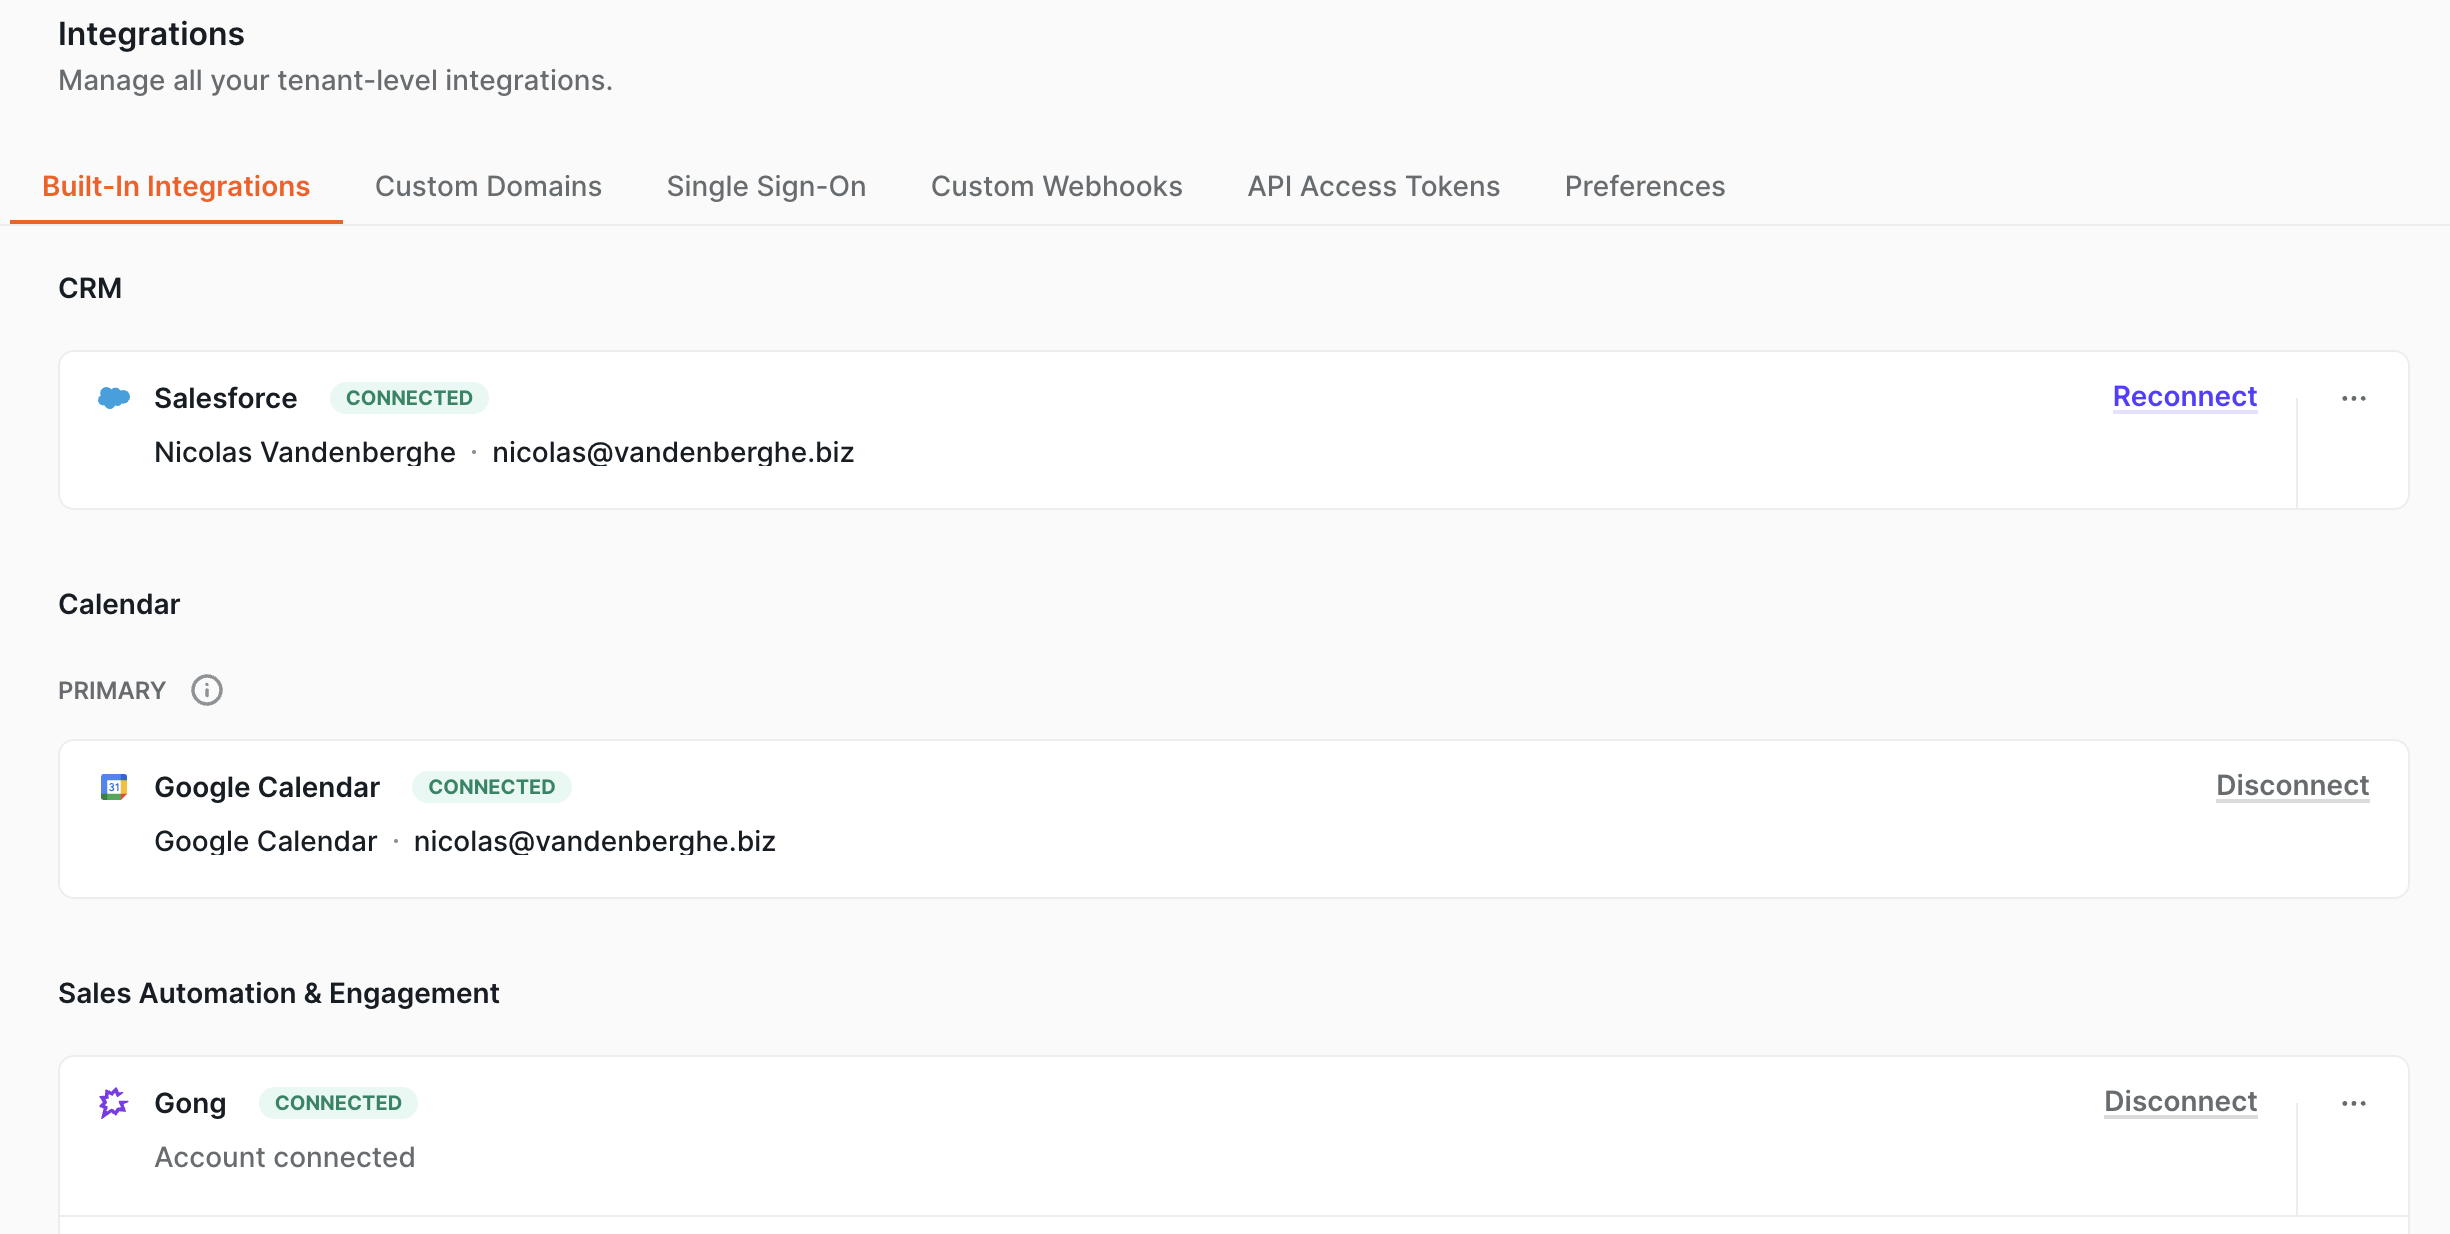Disconnect the Gong integration
The width and height of the screenshot is (2450, 1234).
coord(2180,1101)
